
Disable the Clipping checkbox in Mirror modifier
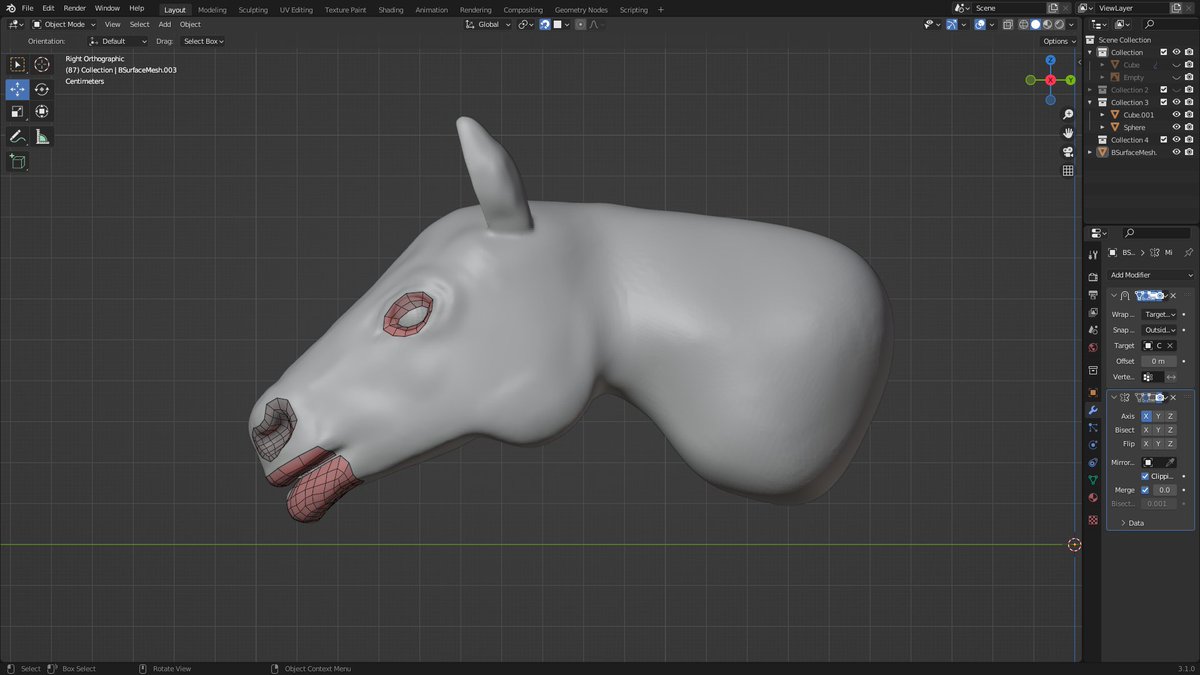coord(1145,476)
